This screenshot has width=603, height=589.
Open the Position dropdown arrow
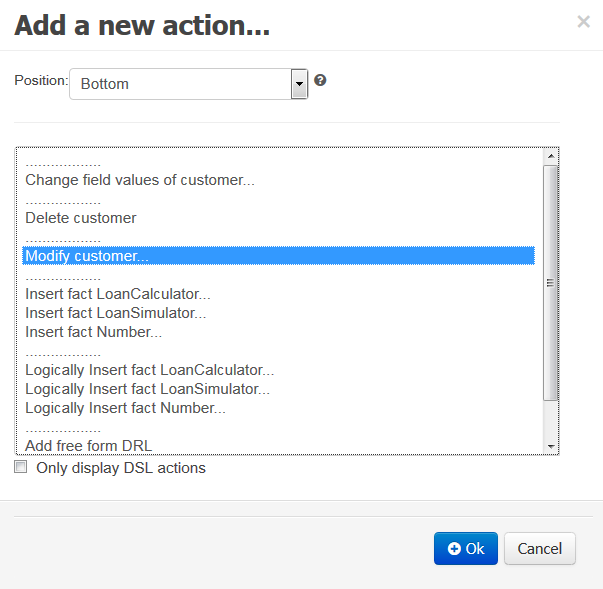point(298,84)
